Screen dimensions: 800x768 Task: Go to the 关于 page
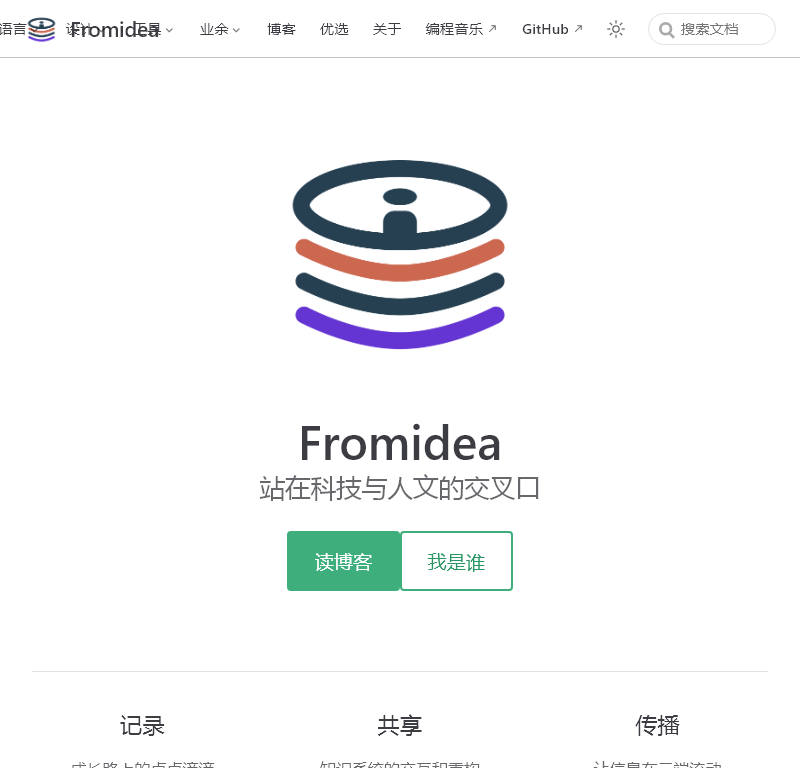387,29
